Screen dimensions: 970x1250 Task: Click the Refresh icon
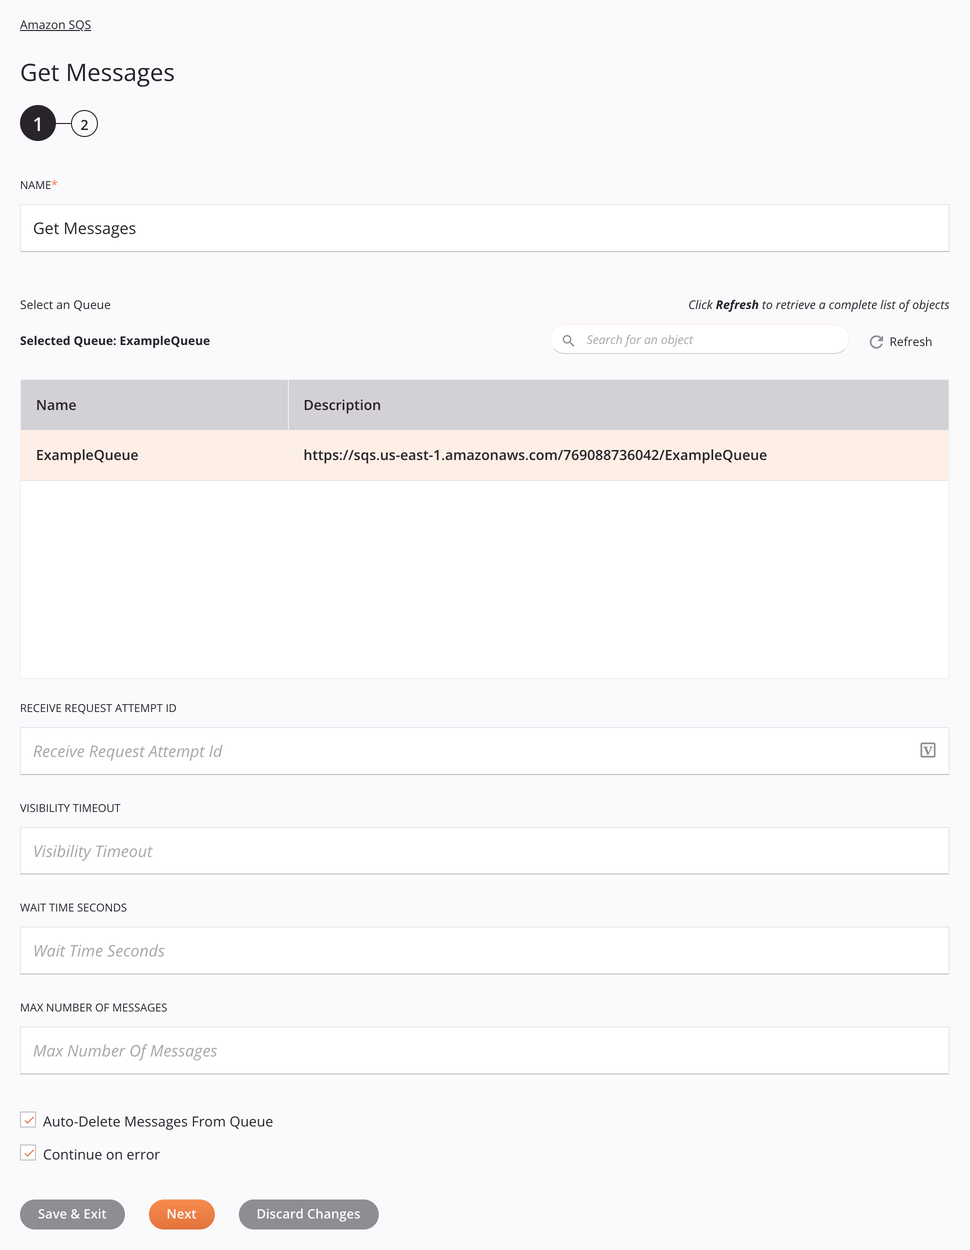click(x=876, y=342)
